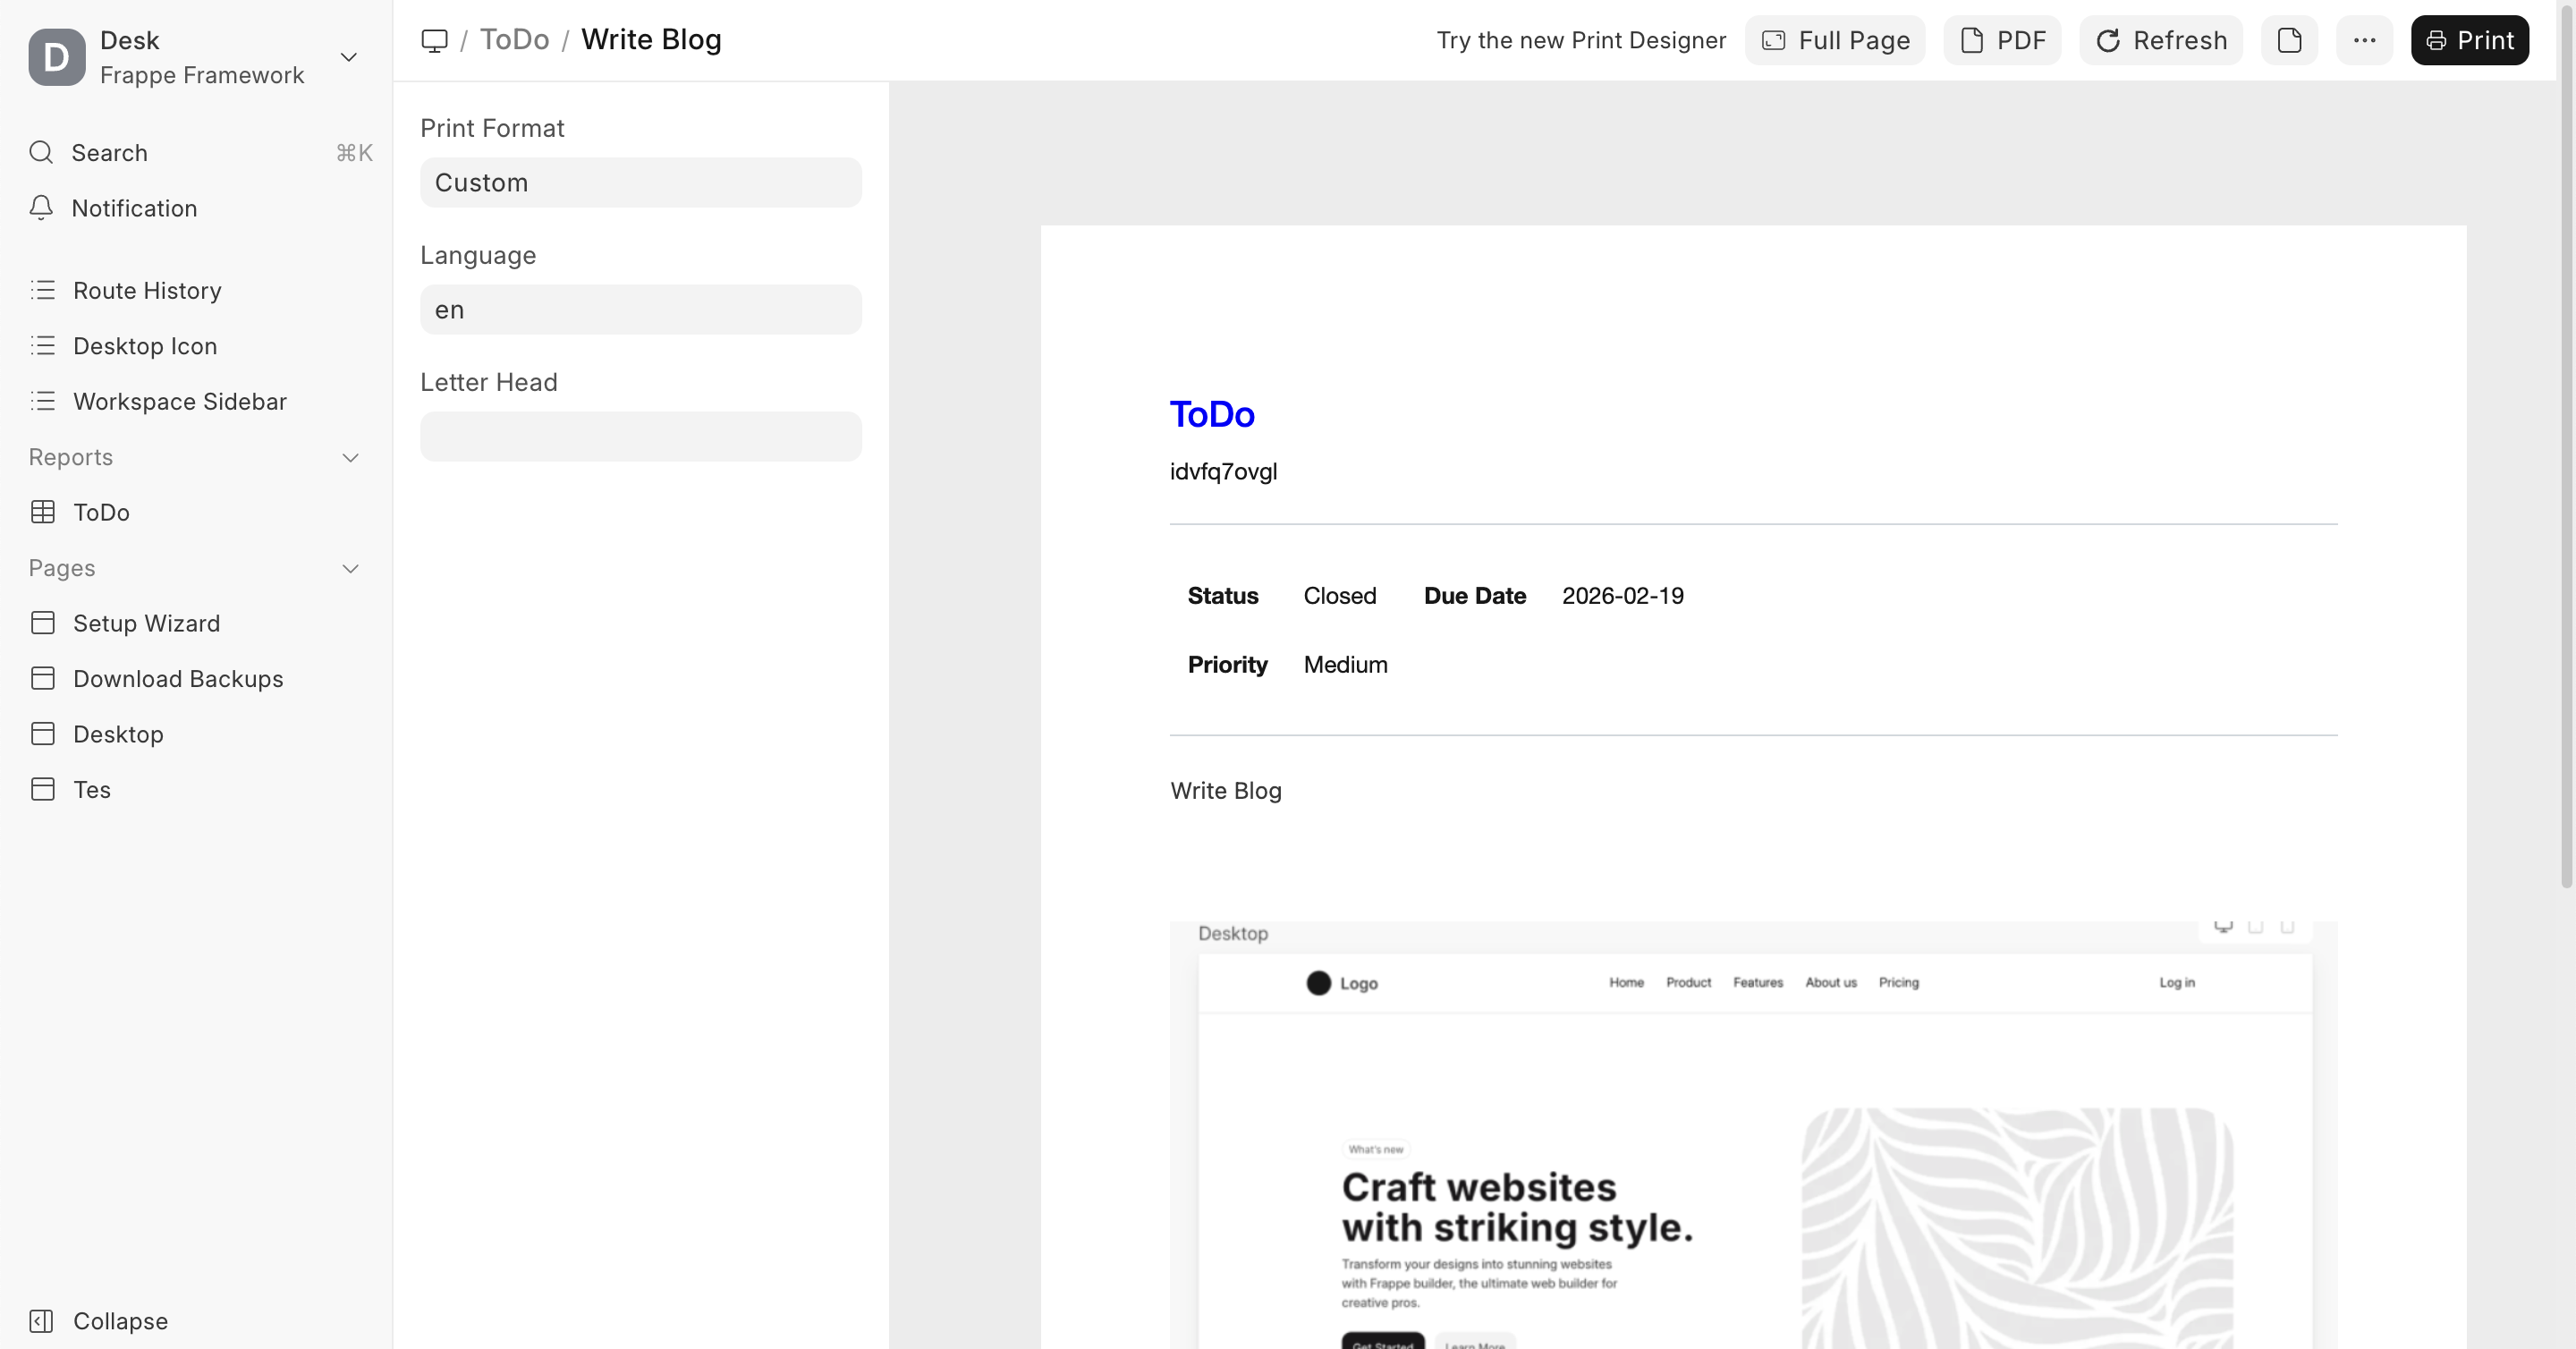Collapse the Reports section
The image size is (2576, 1349).
click(350, 457)
